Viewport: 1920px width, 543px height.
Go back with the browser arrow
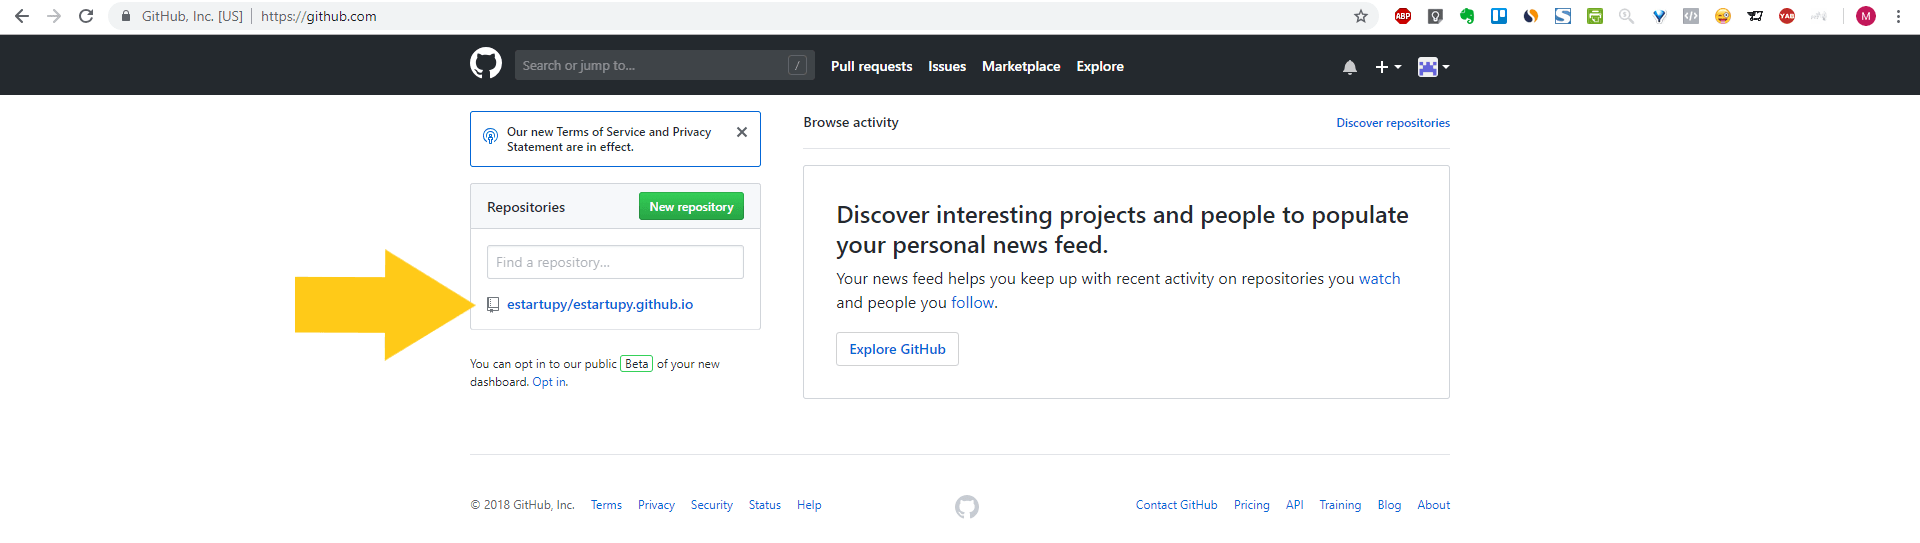coord(22,16)
